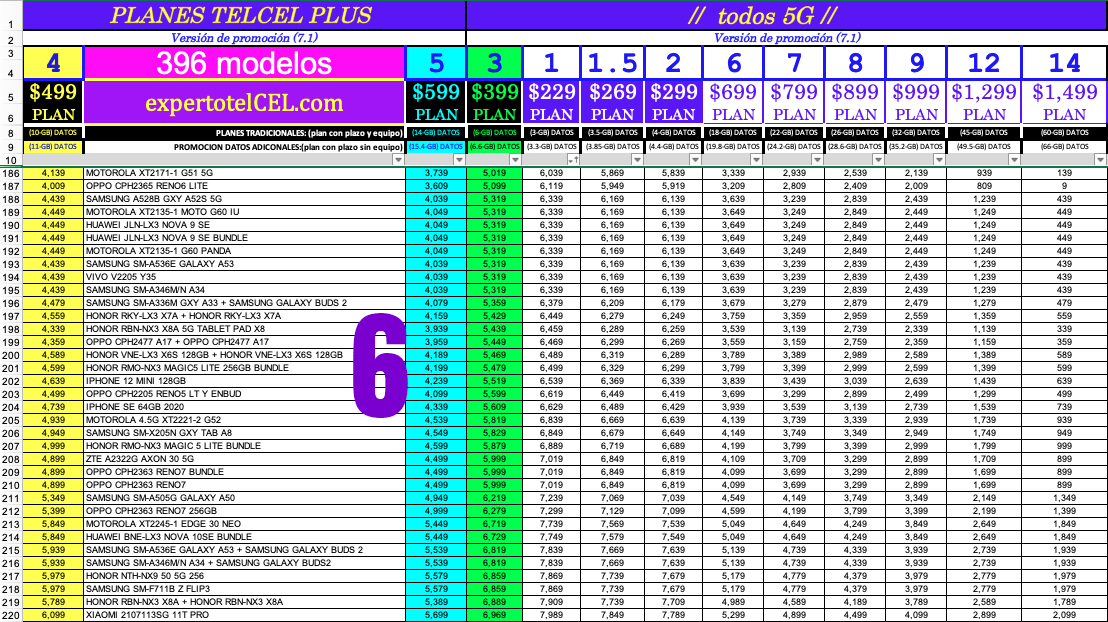The width and height of the screenshot is (1108, 622).
Task: Select the '$599 PLAN' header cell
Action: (436, 102)
